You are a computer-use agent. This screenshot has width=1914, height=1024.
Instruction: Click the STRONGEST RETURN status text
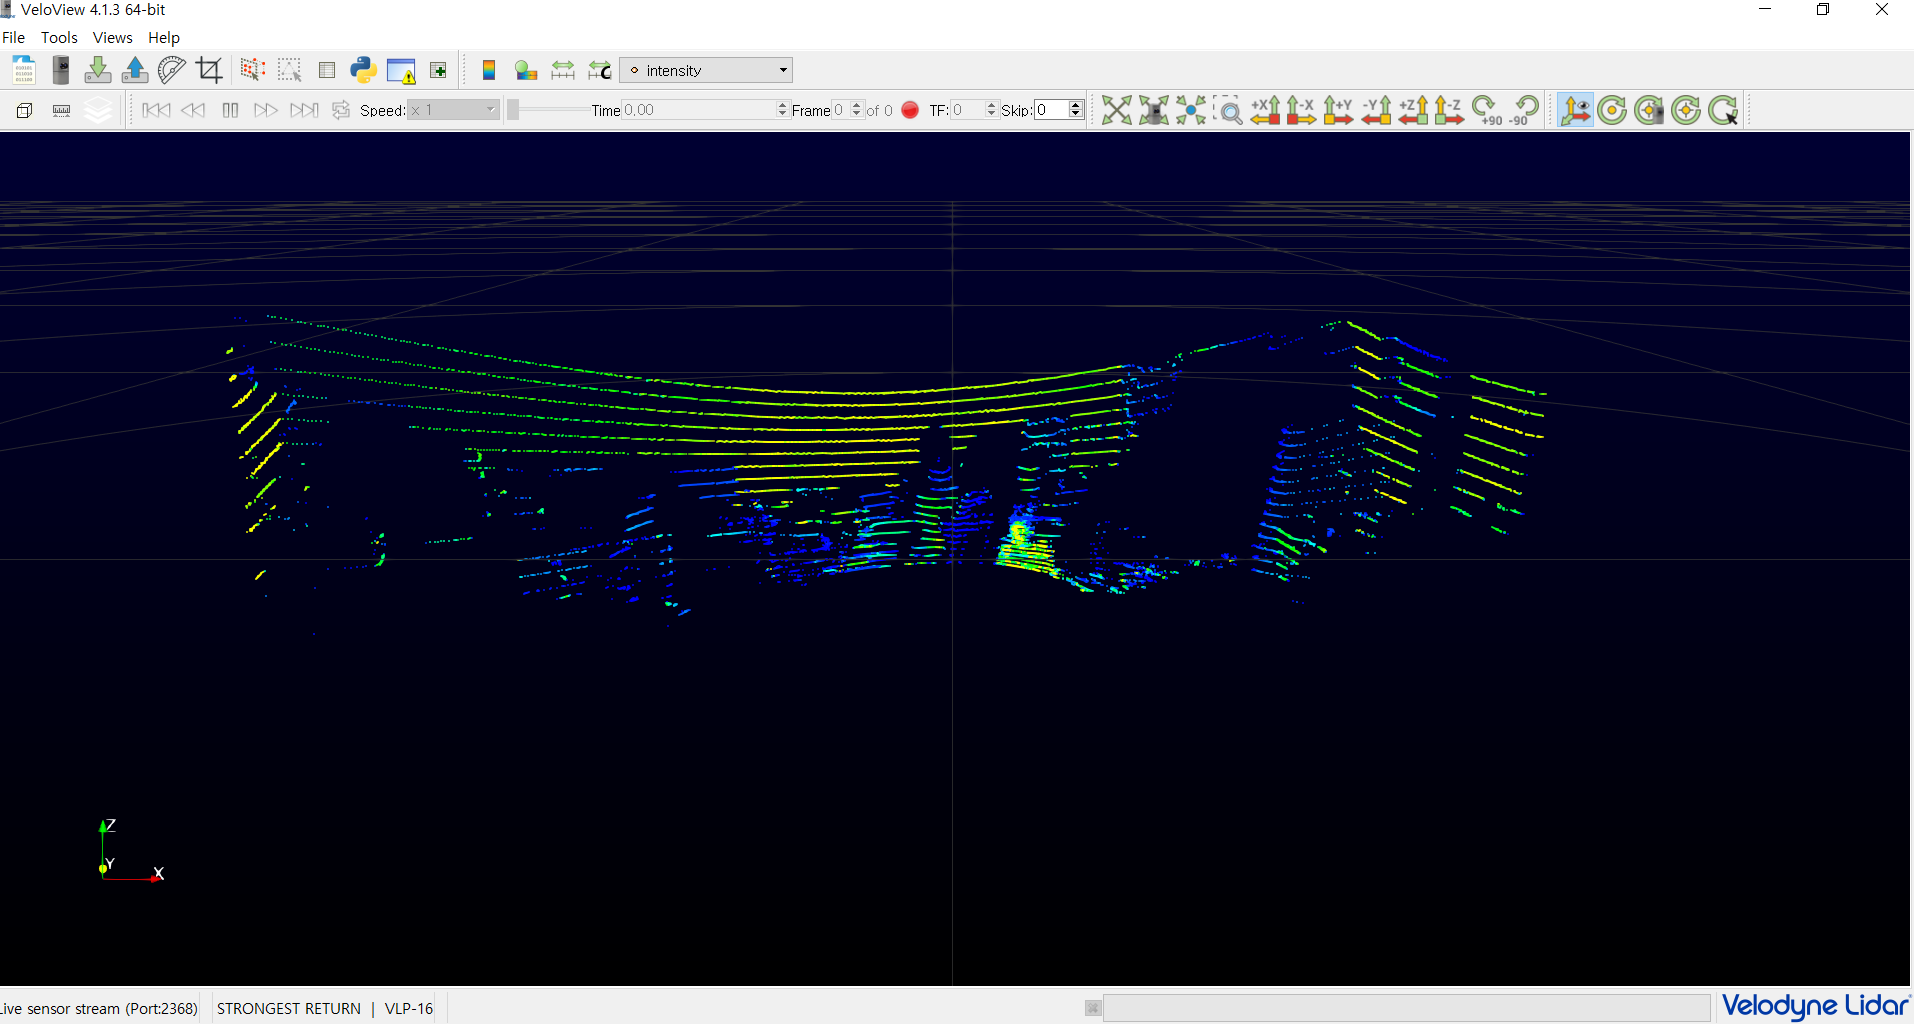[289, 1008]
